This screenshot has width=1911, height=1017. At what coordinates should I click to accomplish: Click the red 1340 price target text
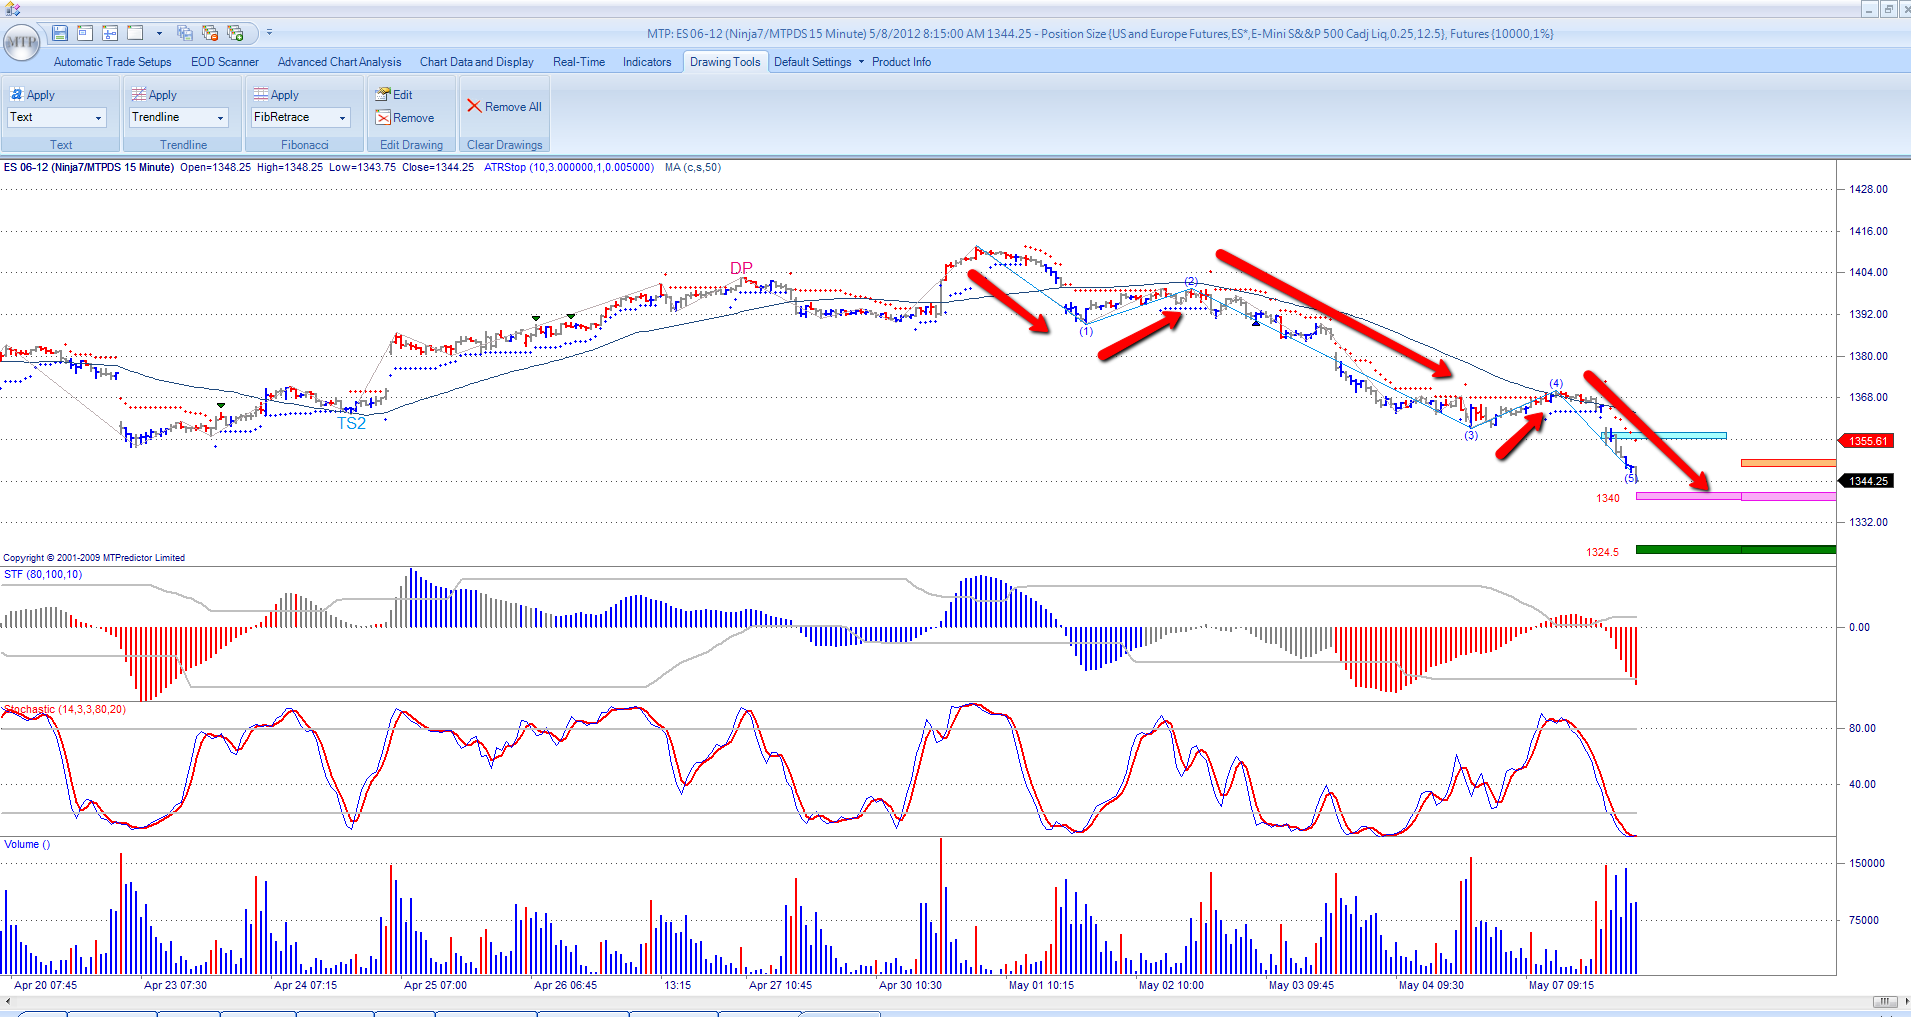[1608, 498]
